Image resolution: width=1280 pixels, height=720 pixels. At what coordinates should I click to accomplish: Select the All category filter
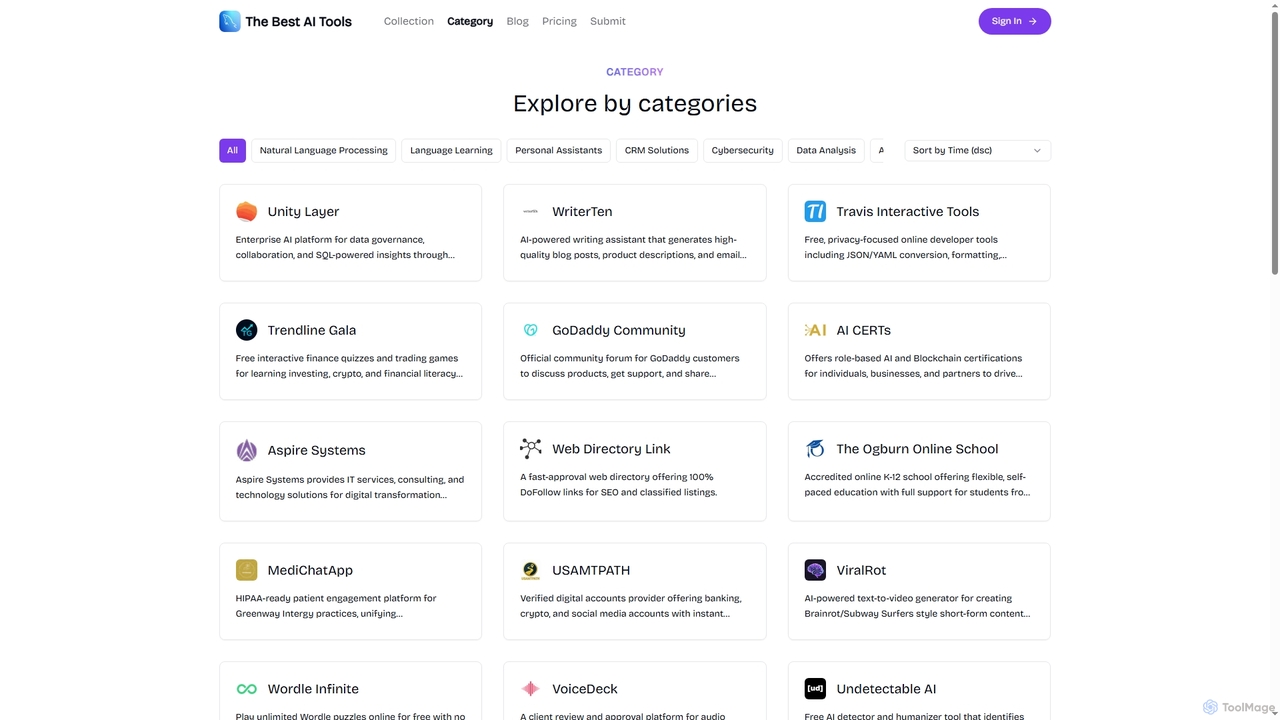tap(232, 150)
